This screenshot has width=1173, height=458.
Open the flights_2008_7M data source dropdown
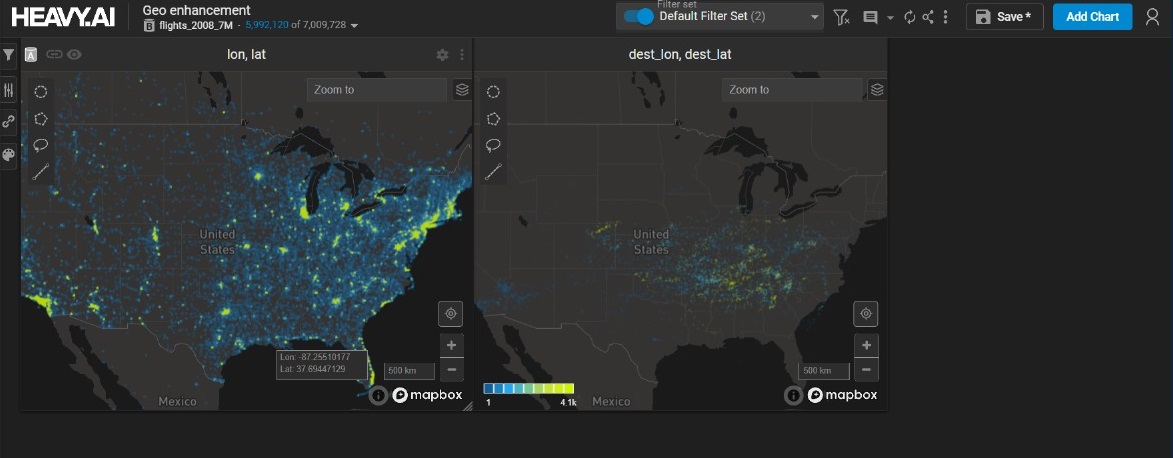pos(355,25)
